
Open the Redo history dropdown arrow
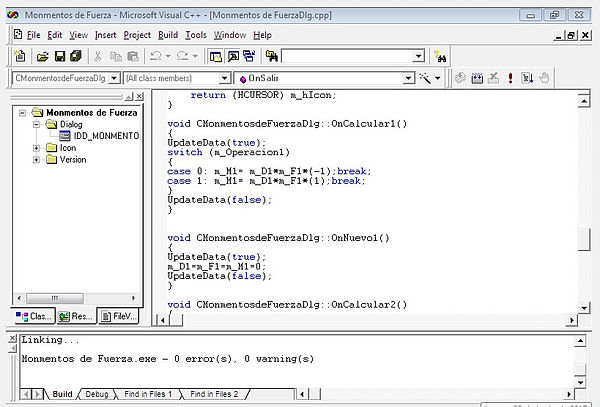coord(195,56)
